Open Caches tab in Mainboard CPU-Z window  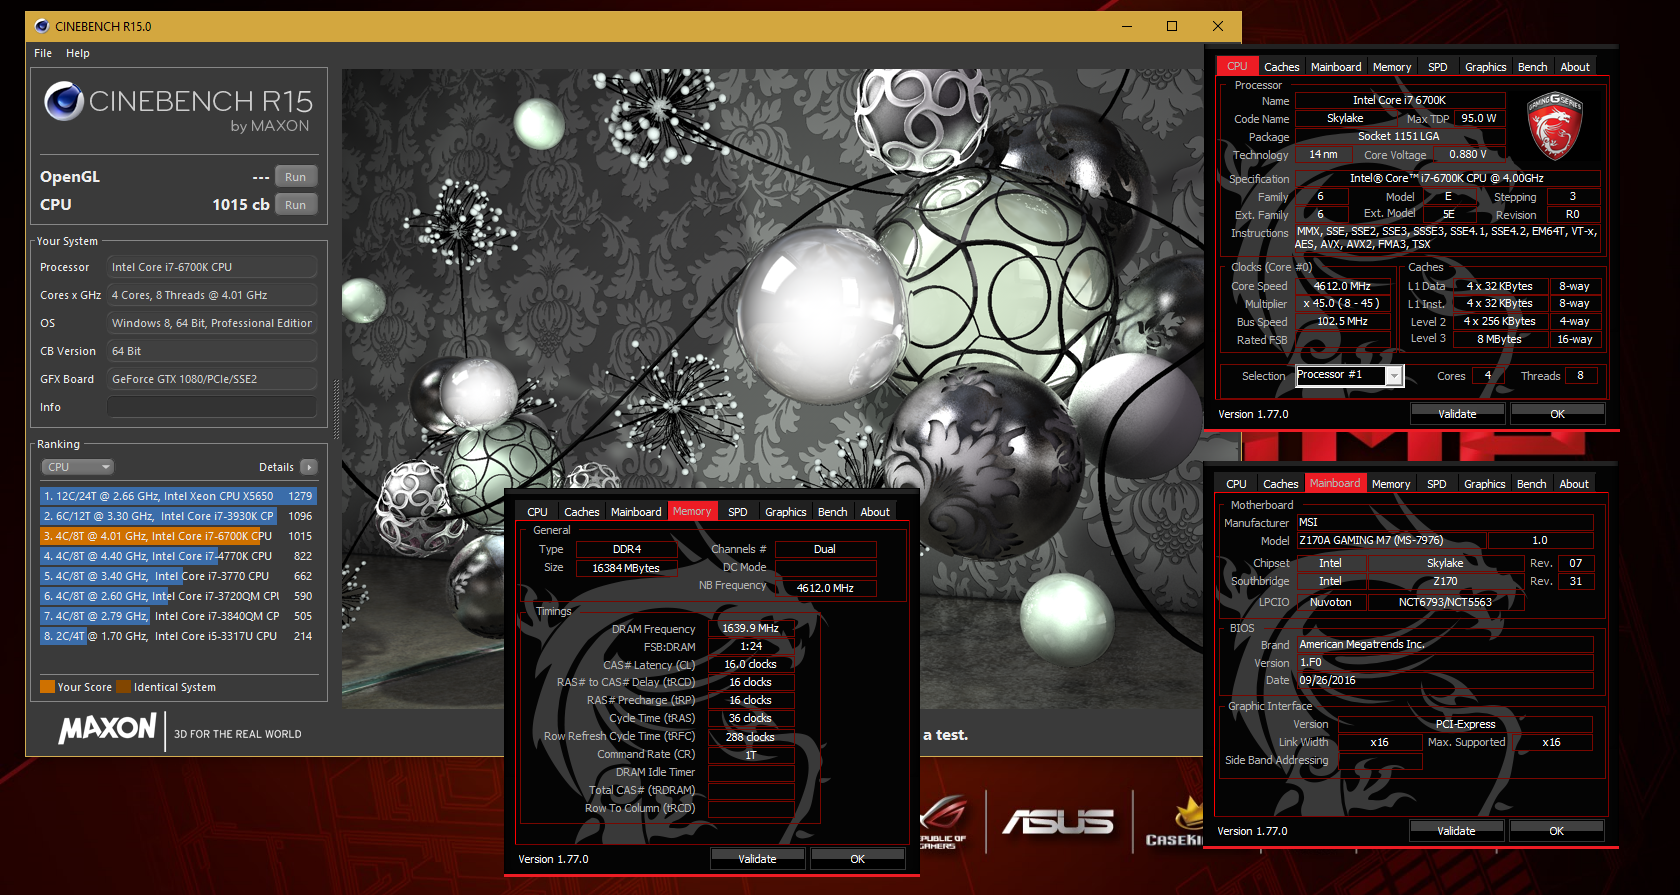click(x=1280, y=484)
